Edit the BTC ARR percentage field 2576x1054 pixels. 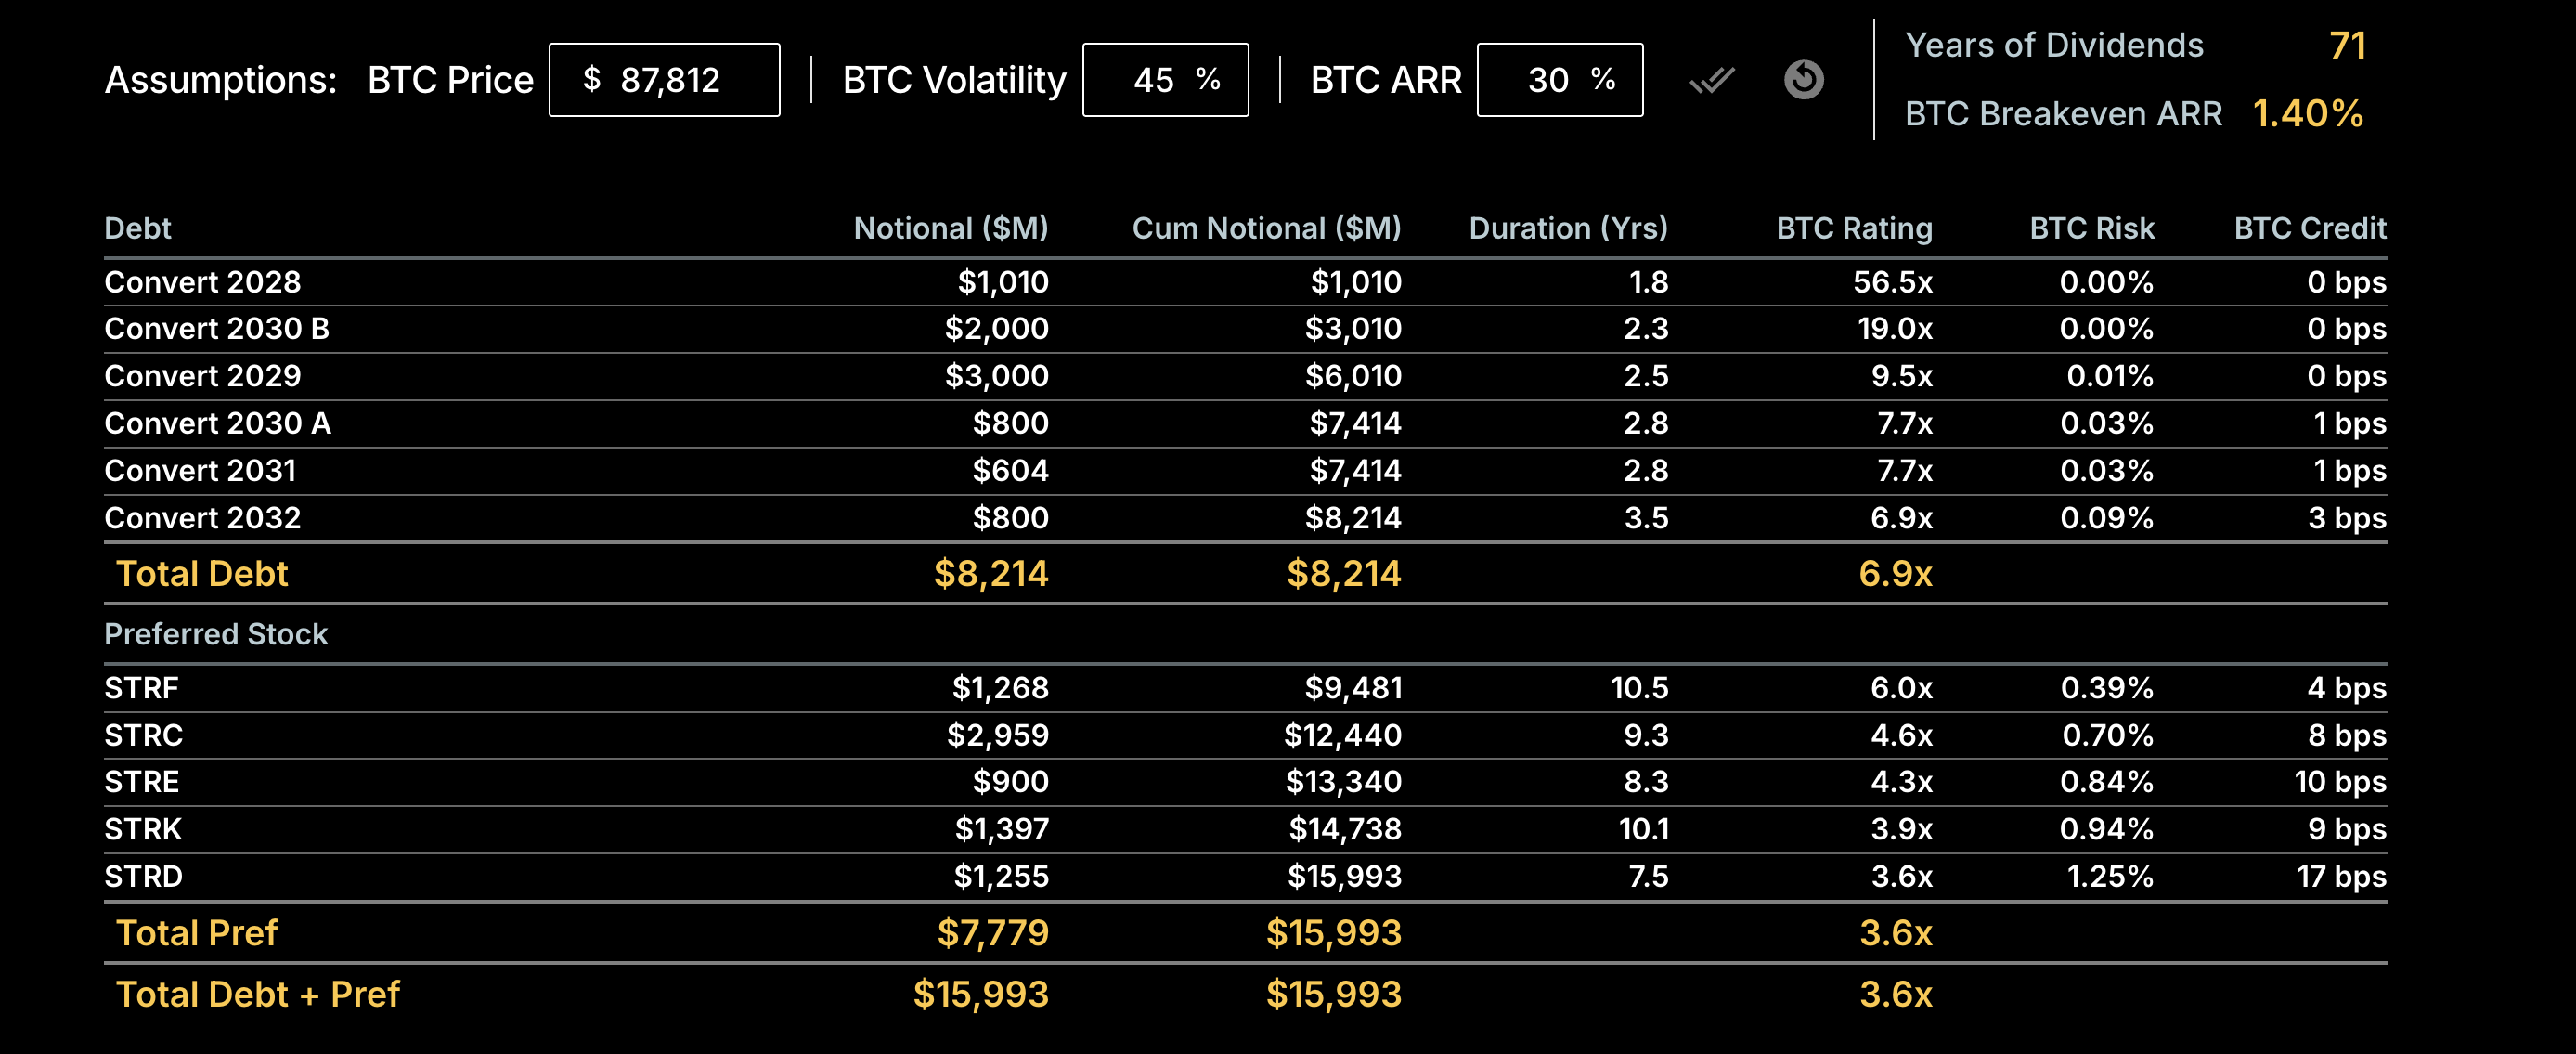tap(1559, 80)
